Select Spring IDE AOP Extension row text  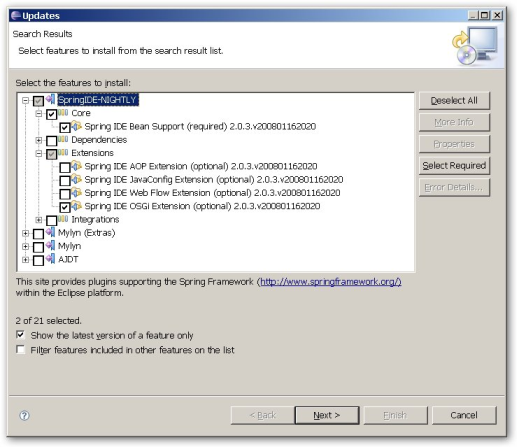coord(201,166)
